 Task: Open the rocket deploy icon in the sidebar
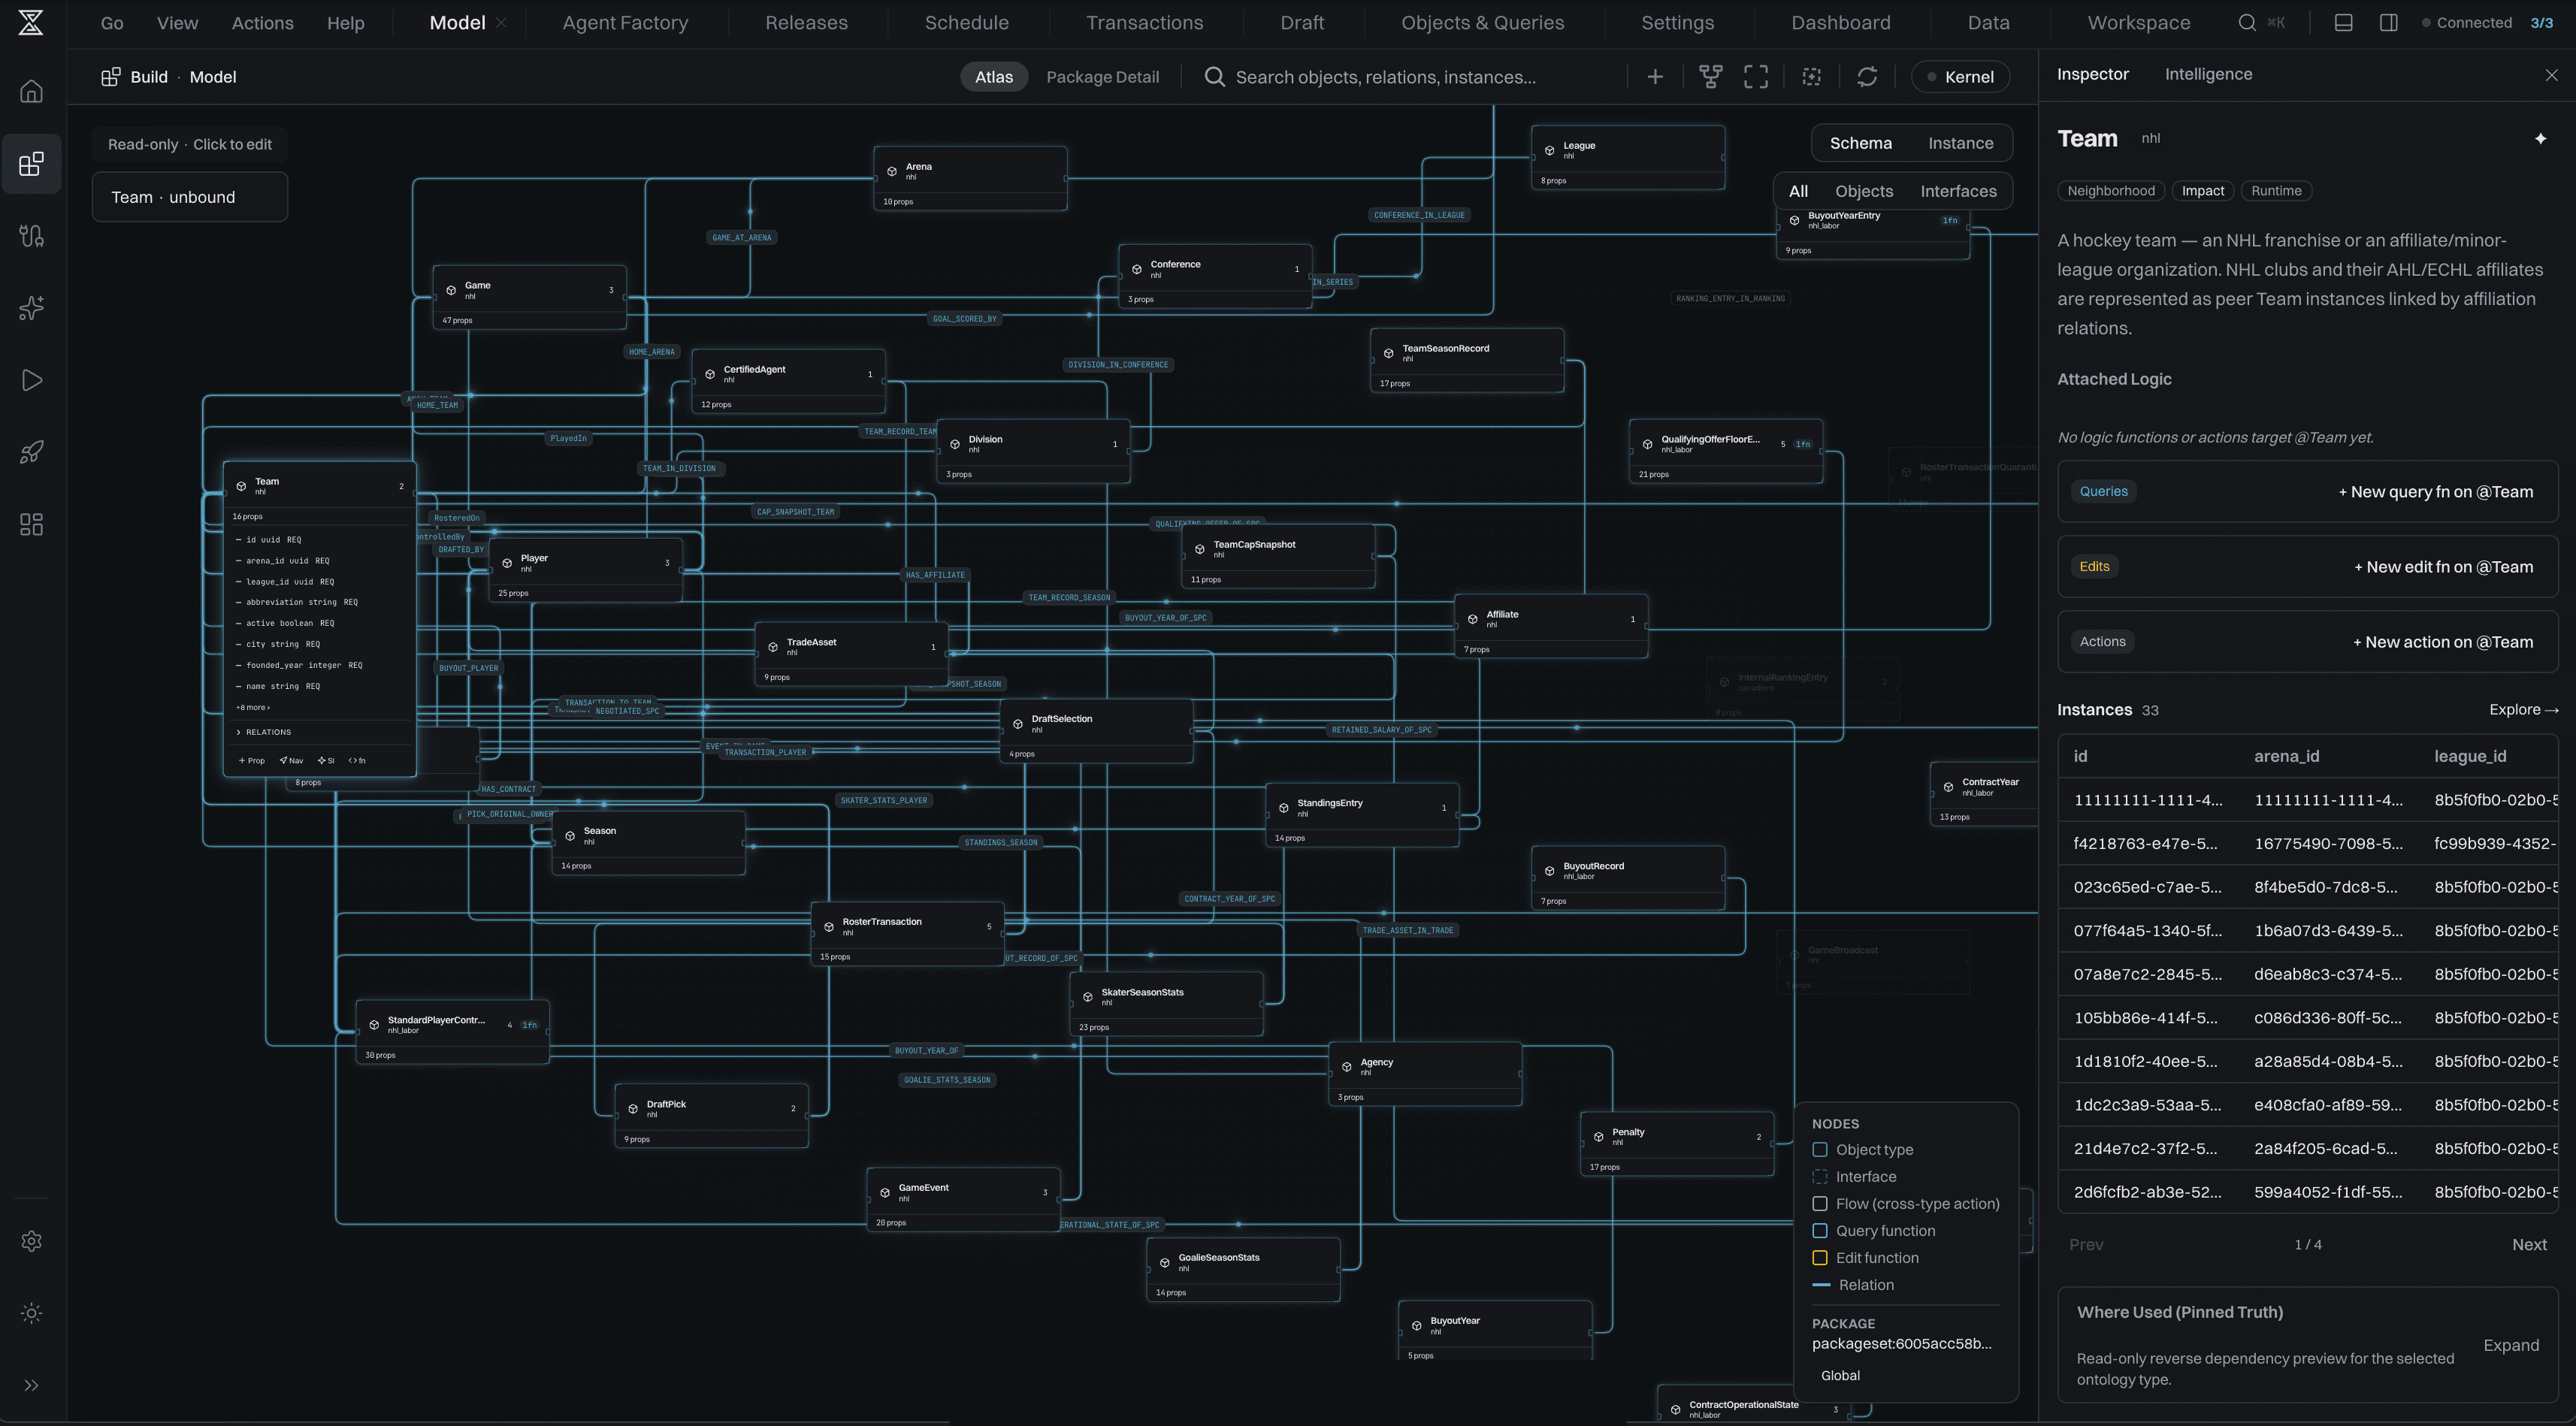coord(31,452)
